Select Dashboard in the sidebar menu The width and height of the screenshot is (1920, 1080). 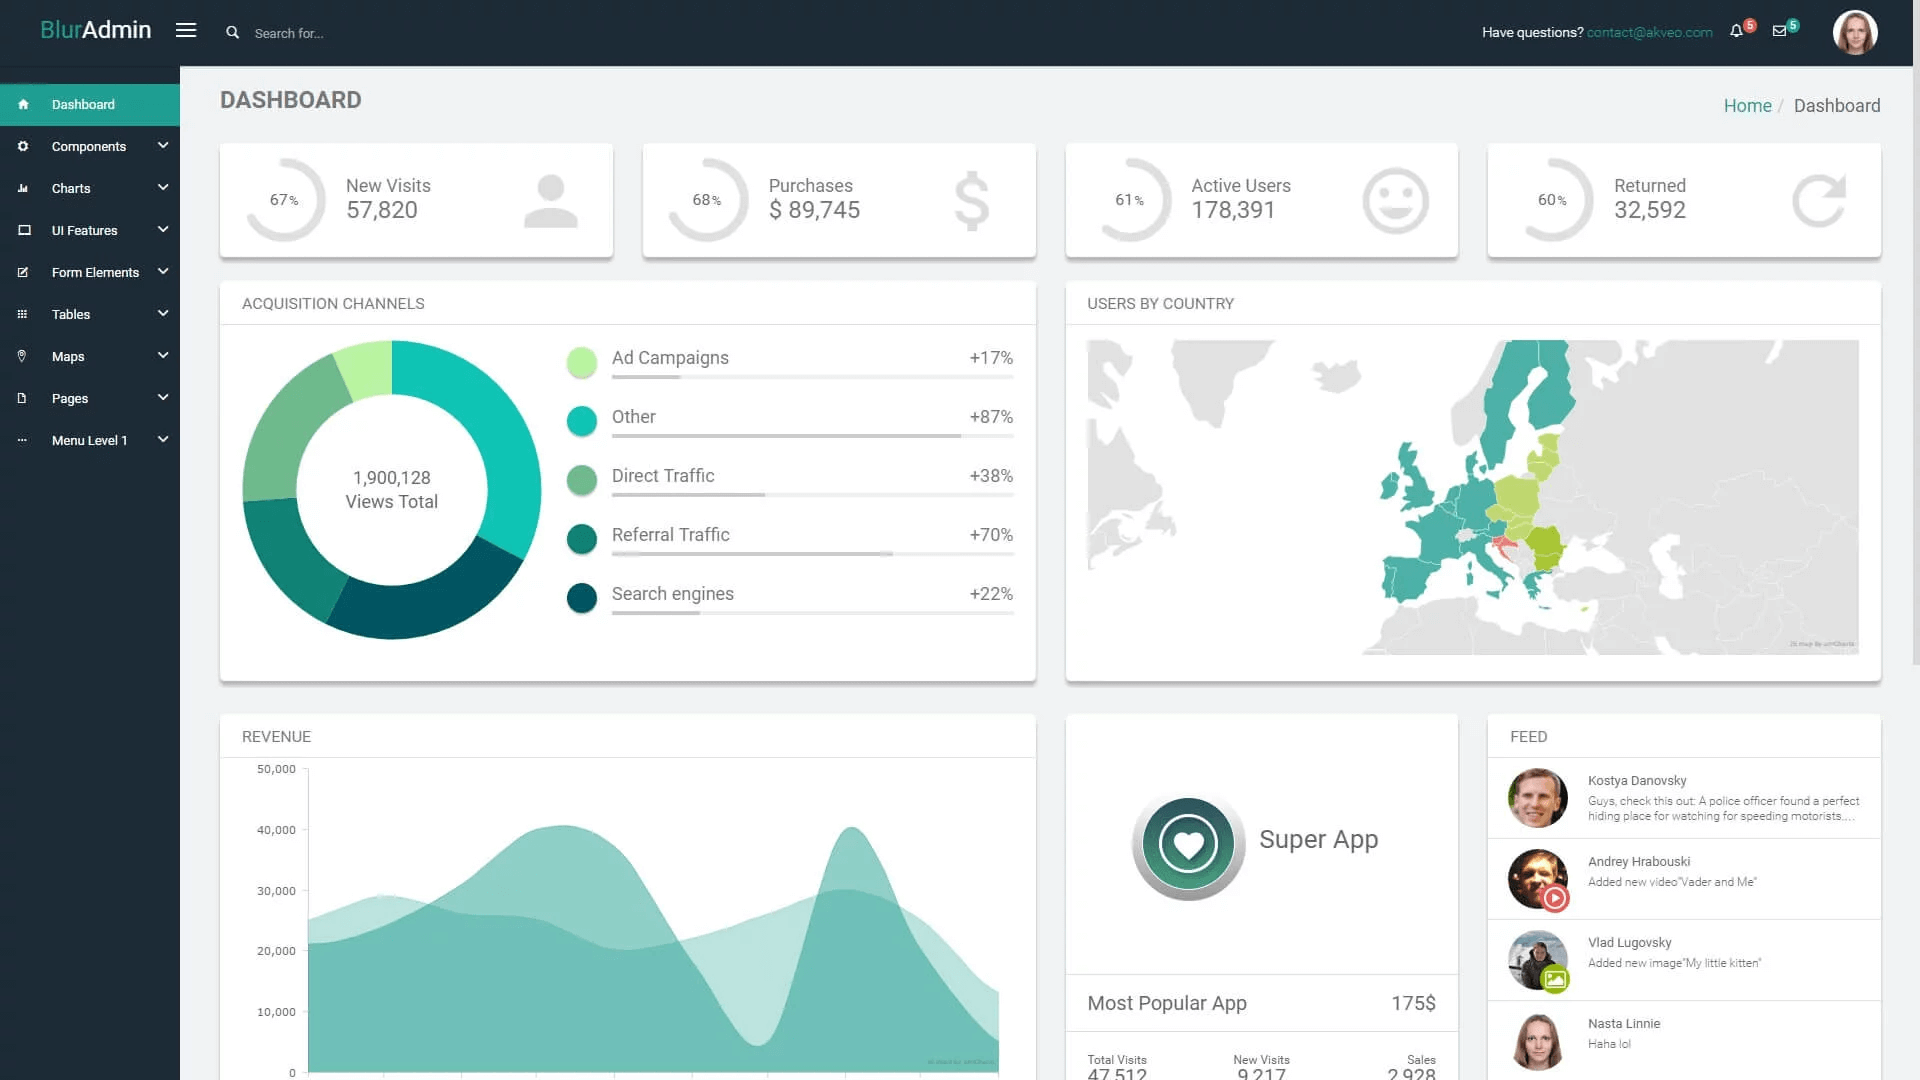coord(83,104)
